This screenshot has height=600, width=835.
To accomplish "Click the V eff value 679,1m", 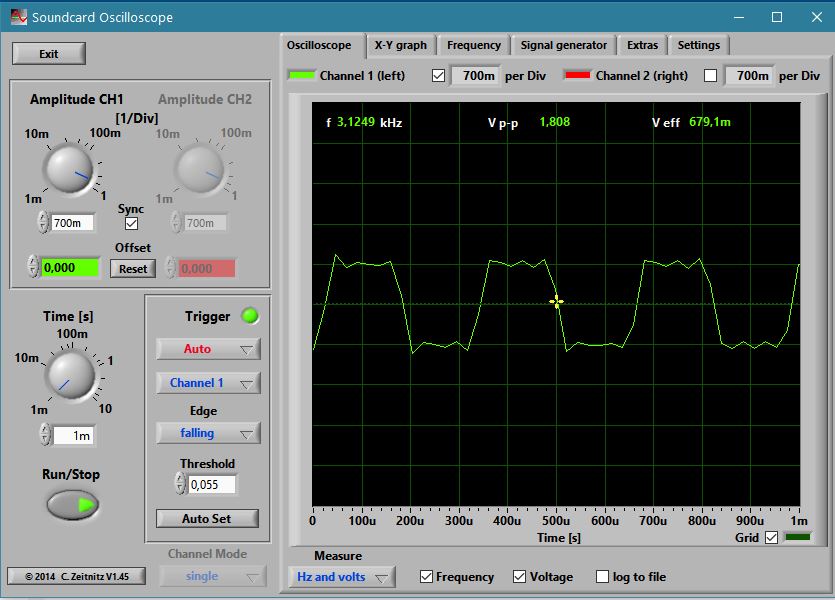I will [x=710, y=122].
